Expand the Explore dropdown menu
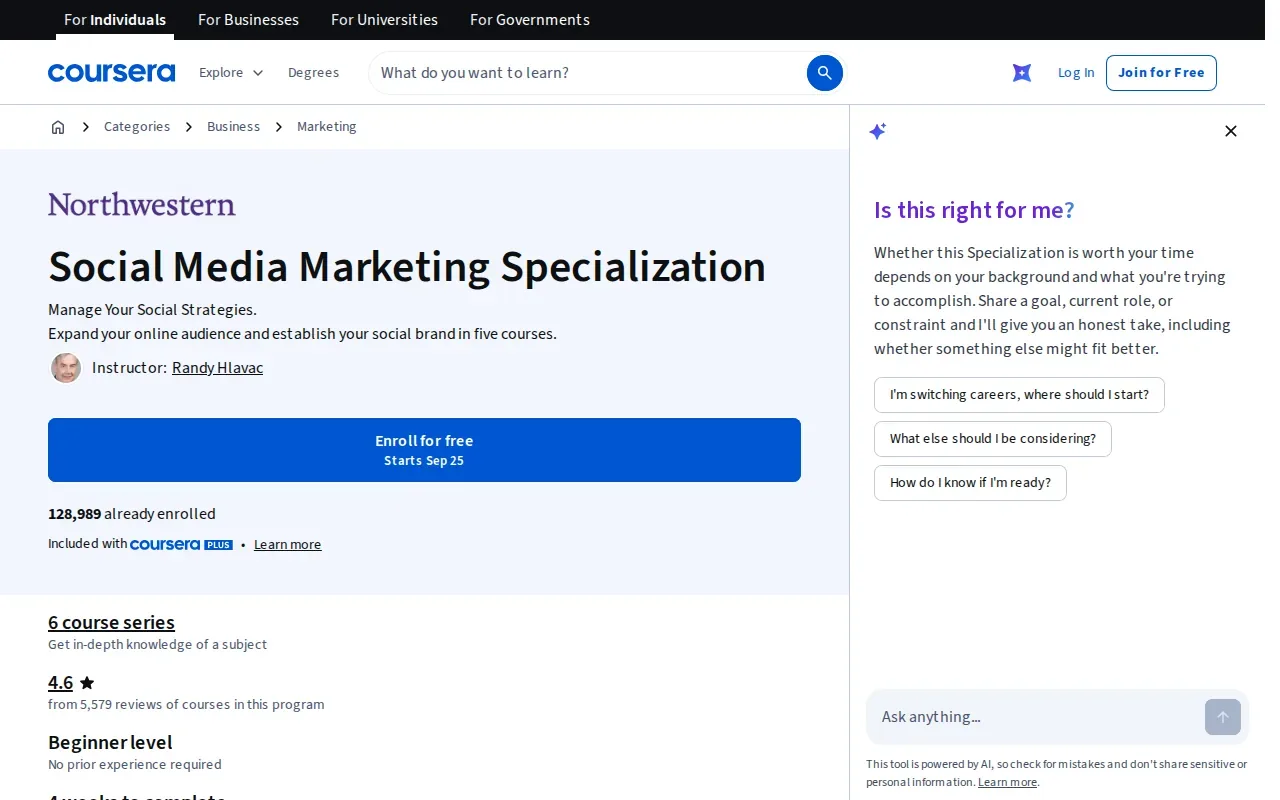The height and width of the screenshot is (800, 1280). point(231,73)
